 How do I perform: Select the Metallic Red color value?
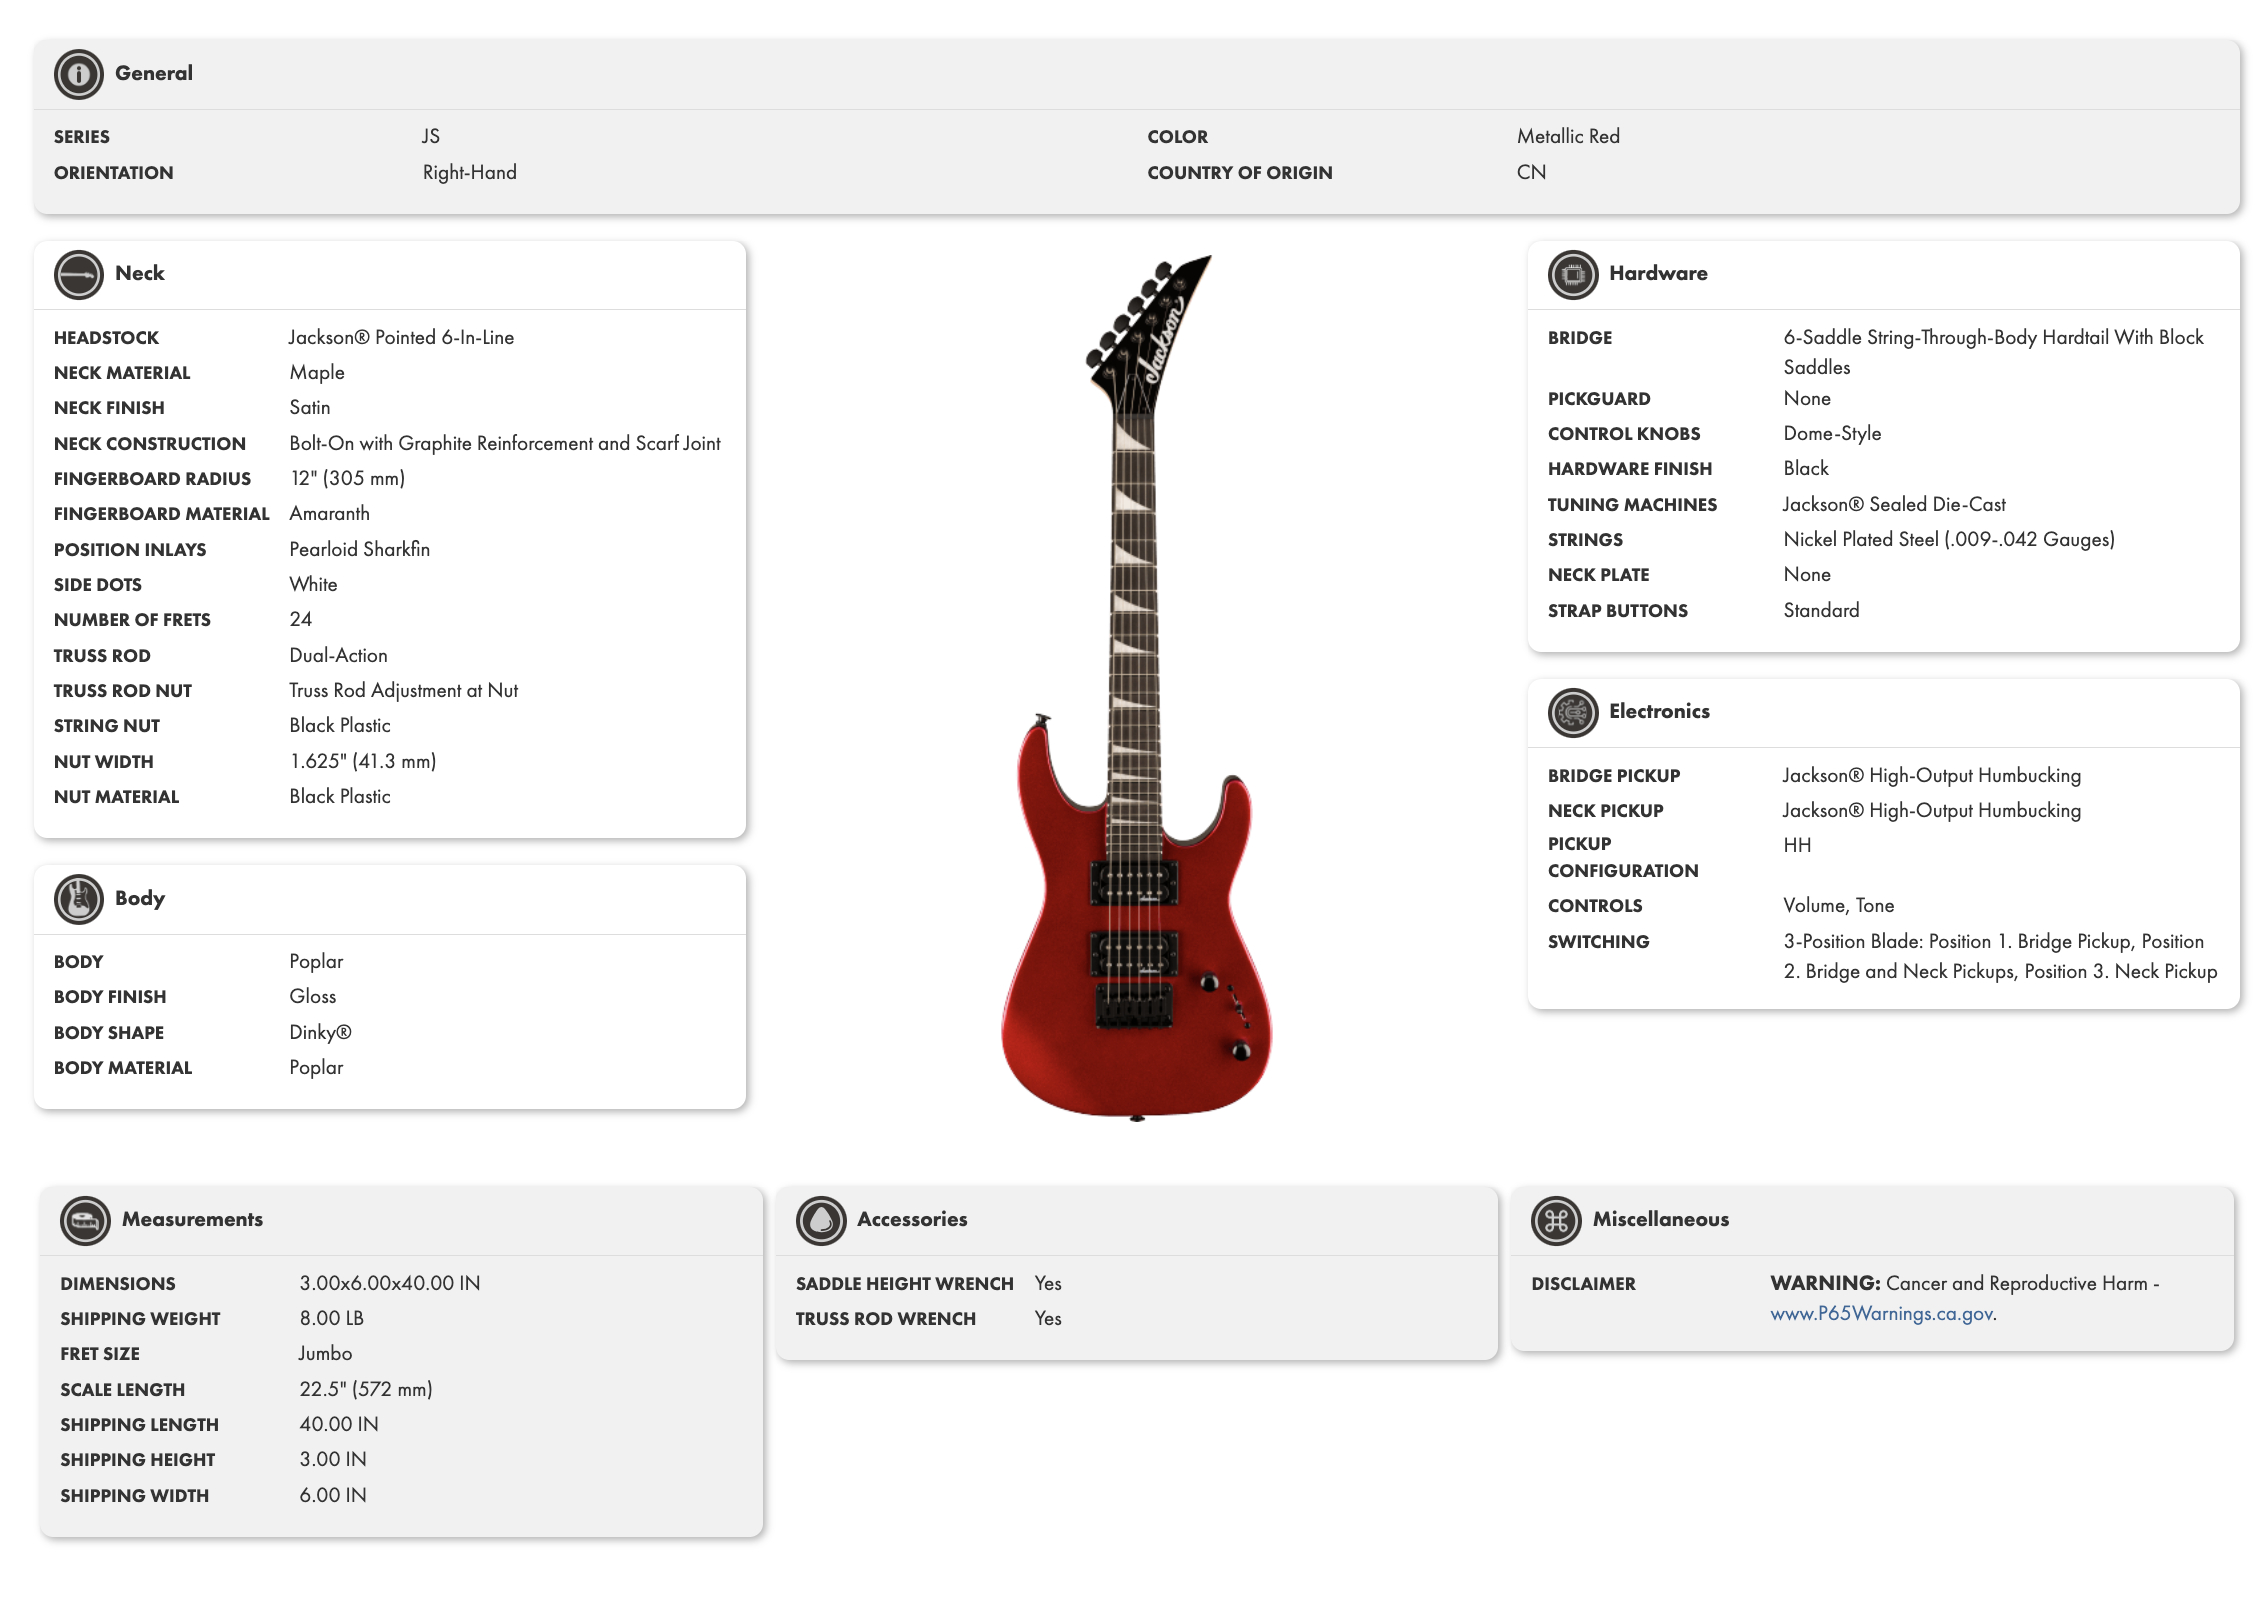[x=1568, y=136]
